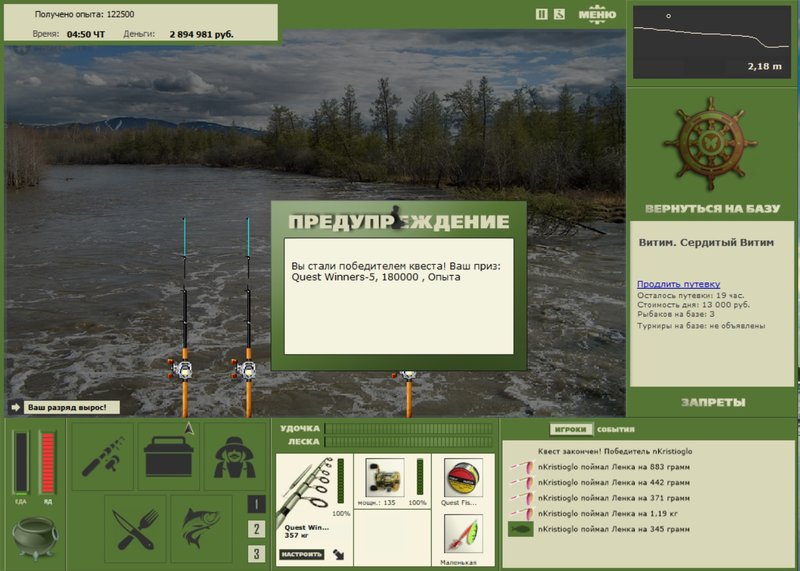The image size is (800, 571).
Task: Click the warning dialog prize message
Action: pos(395,271)
